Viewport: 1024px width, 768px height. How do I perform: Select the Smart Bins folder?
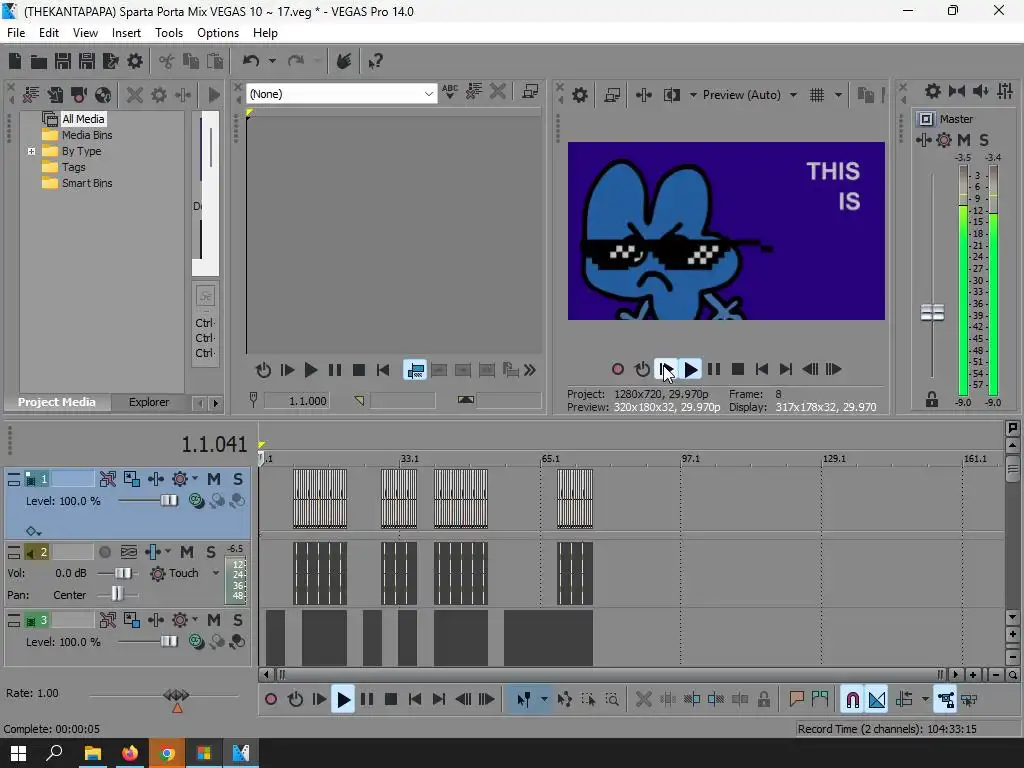coord(87,183)
